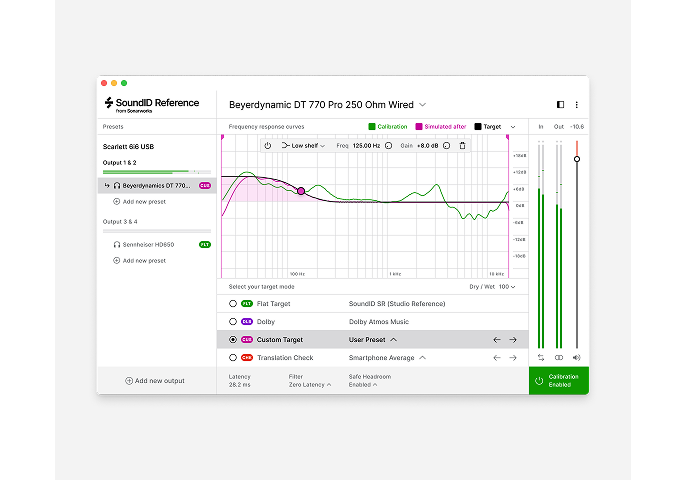Viewport: 686px width, 480px height.
Task: Toggle the black Target curve legend
Action: coord(488,126)
